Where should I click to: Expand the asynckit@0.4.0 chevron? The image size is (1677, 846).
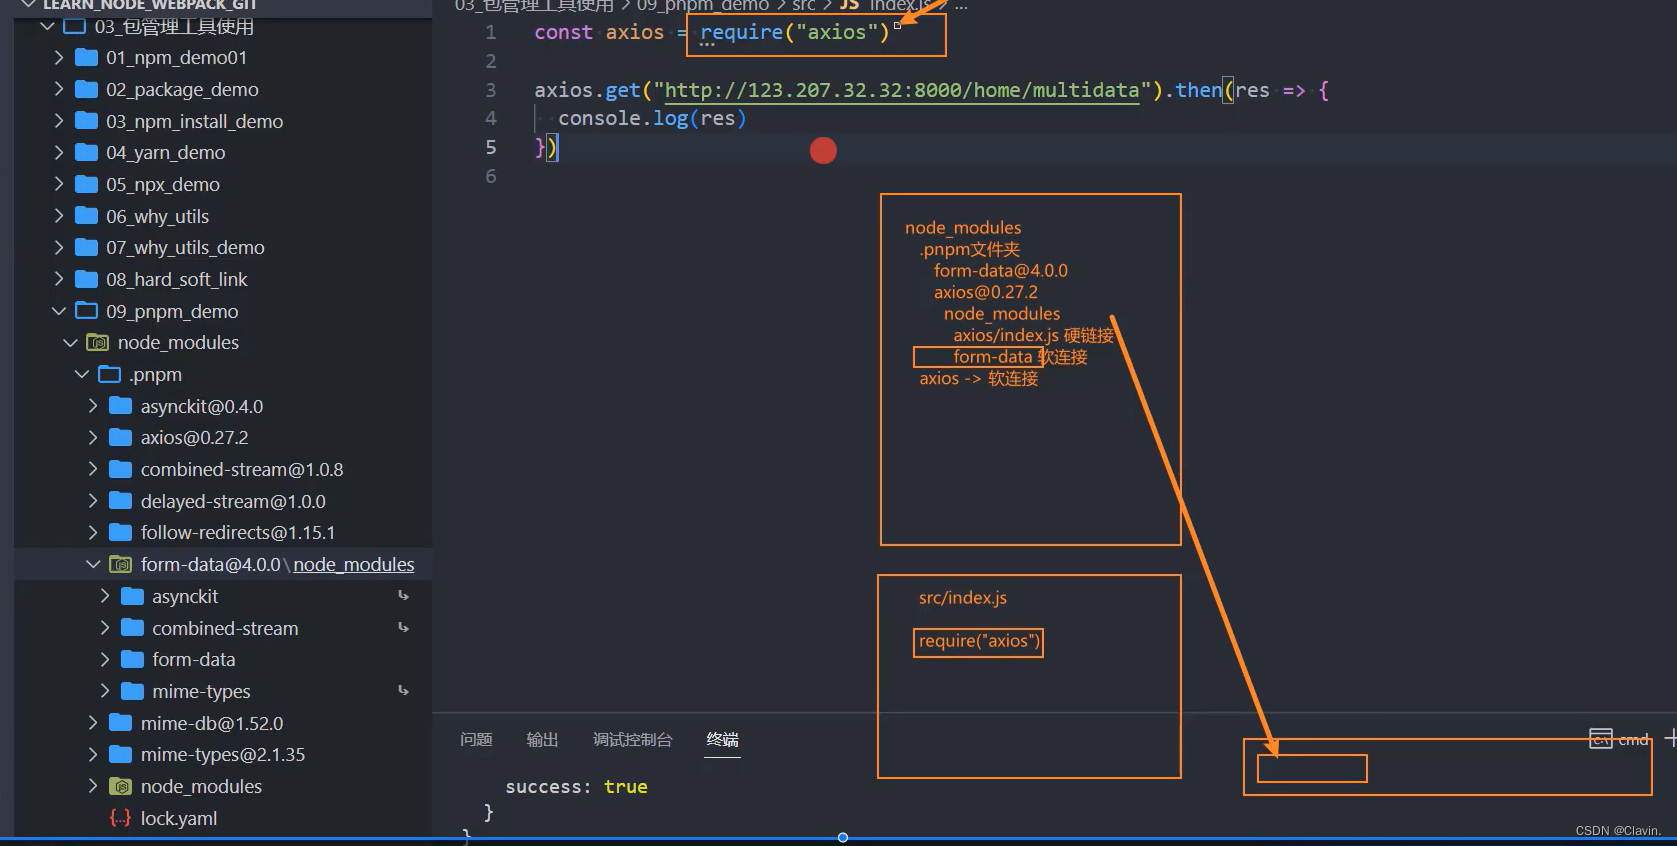[x=93, y=406]
